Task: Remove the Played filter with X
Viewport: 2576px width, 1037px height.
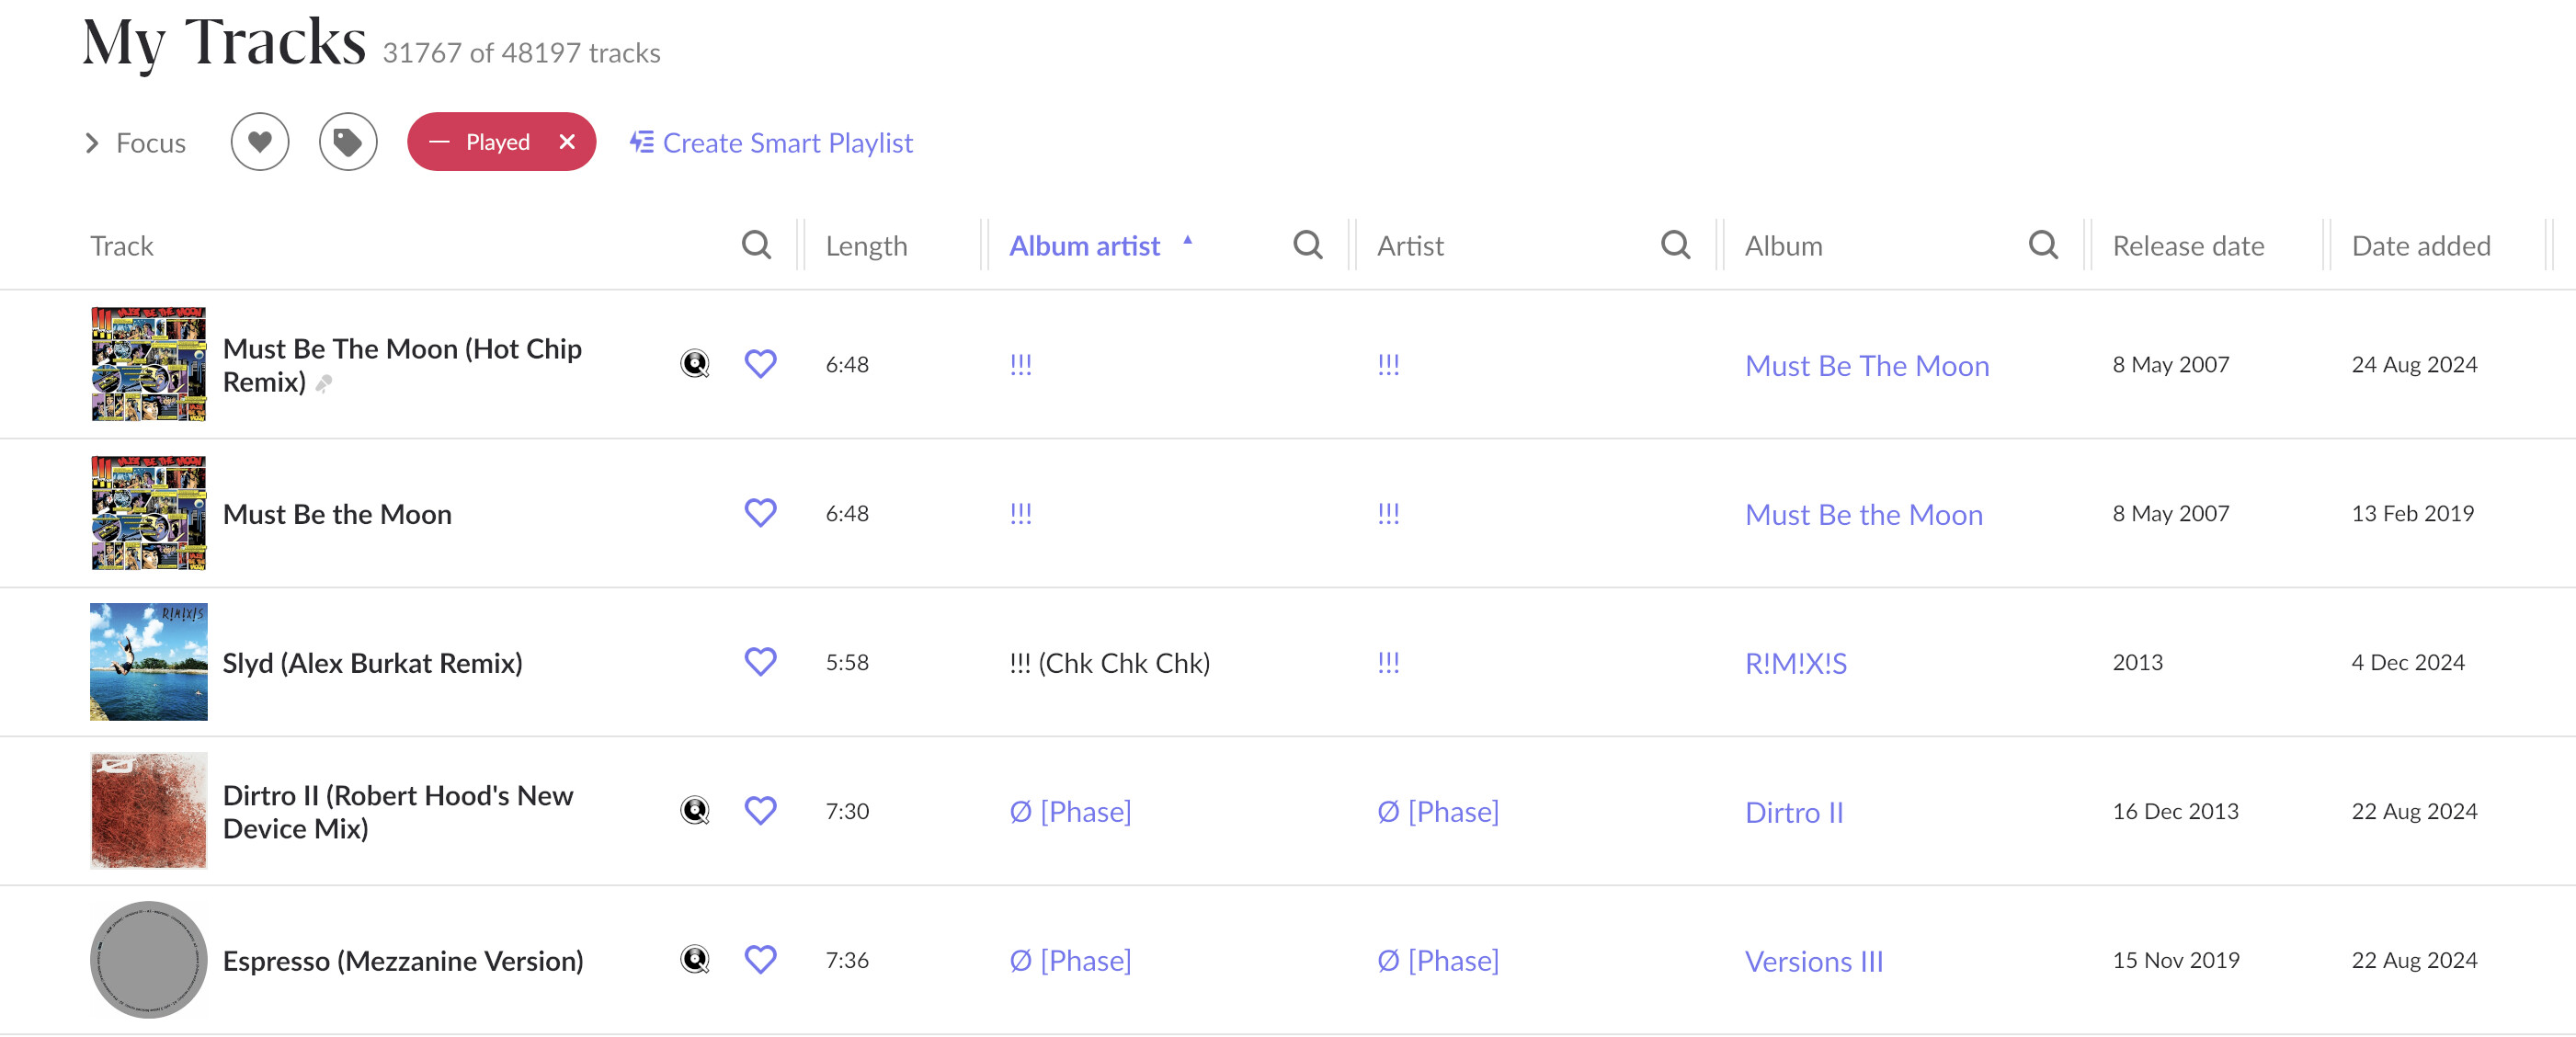Action: 567,142
